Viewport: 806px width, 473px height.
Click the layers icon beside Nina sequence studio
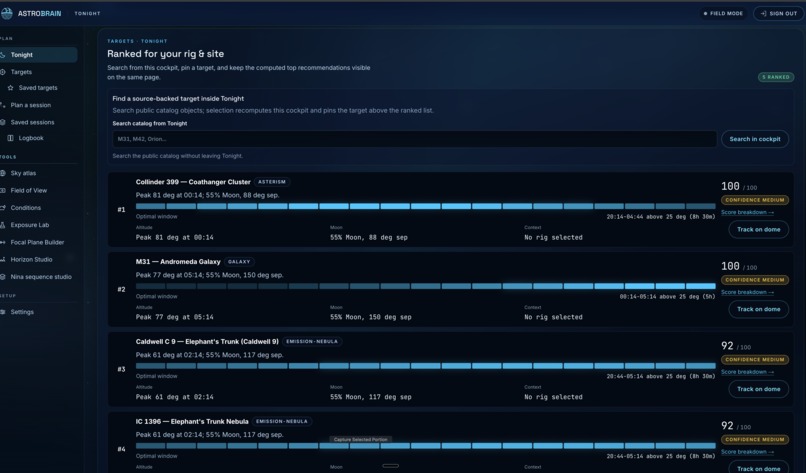click(3, 277)
